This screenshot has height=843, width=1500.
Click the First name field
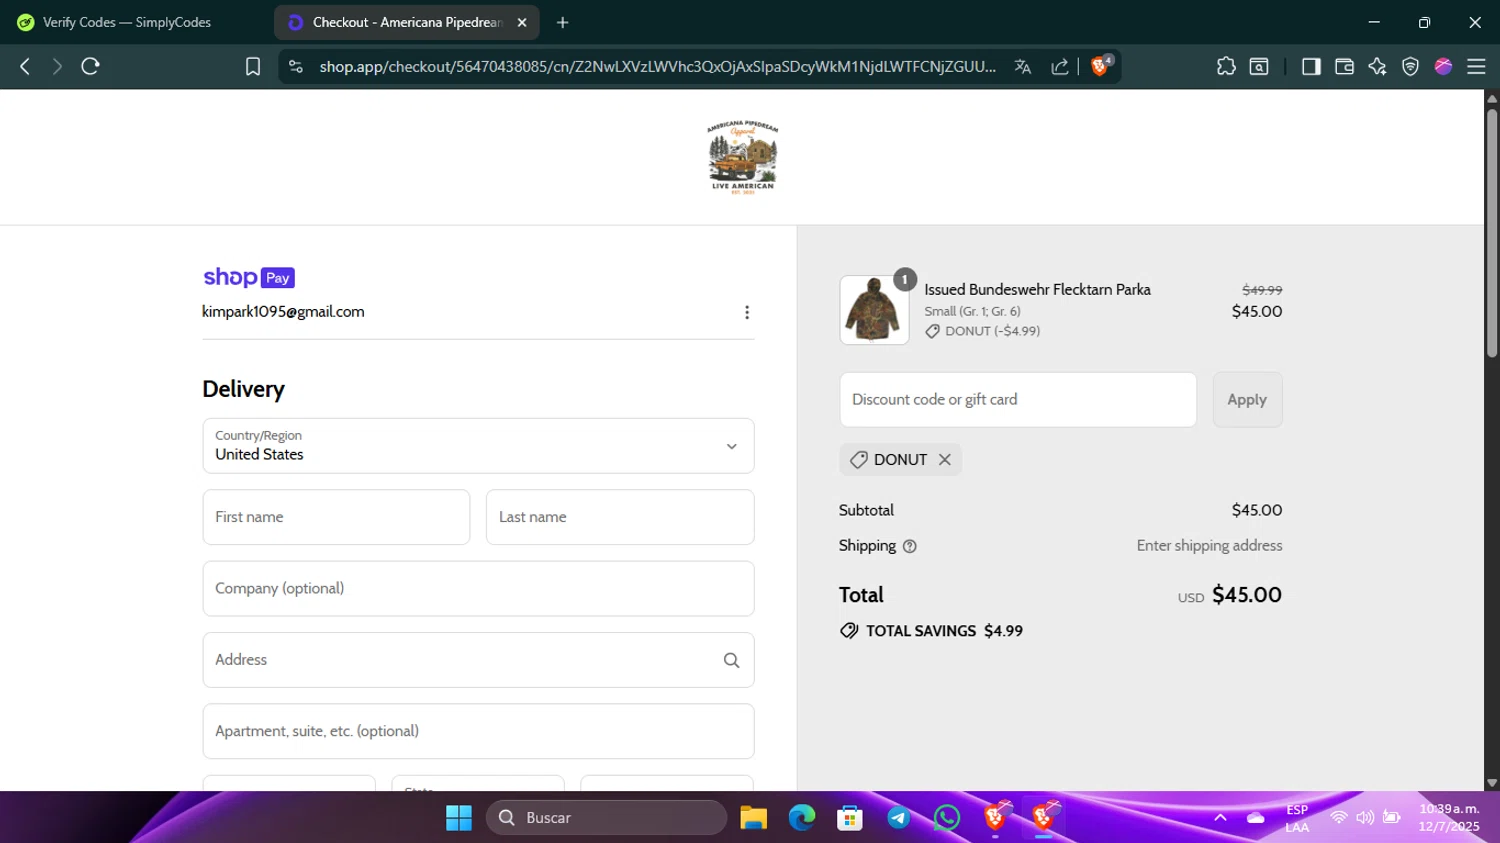point(336,517)
